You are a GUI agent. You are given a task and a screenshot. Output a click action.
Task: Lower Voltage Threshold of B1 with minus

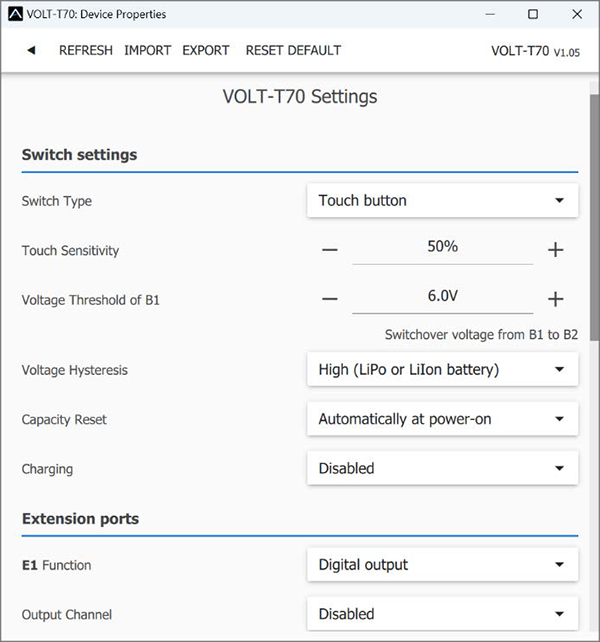tap(330, 299)
